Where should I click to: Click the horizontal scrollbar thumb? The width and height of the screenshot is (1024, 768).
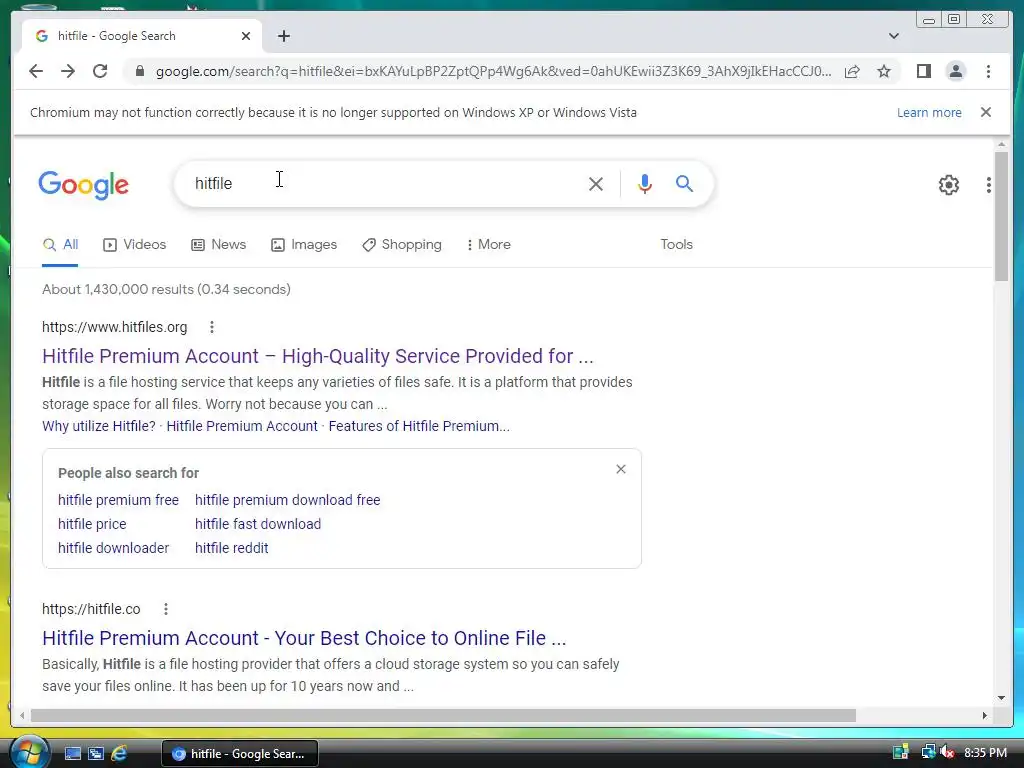(x=443, y=716)
